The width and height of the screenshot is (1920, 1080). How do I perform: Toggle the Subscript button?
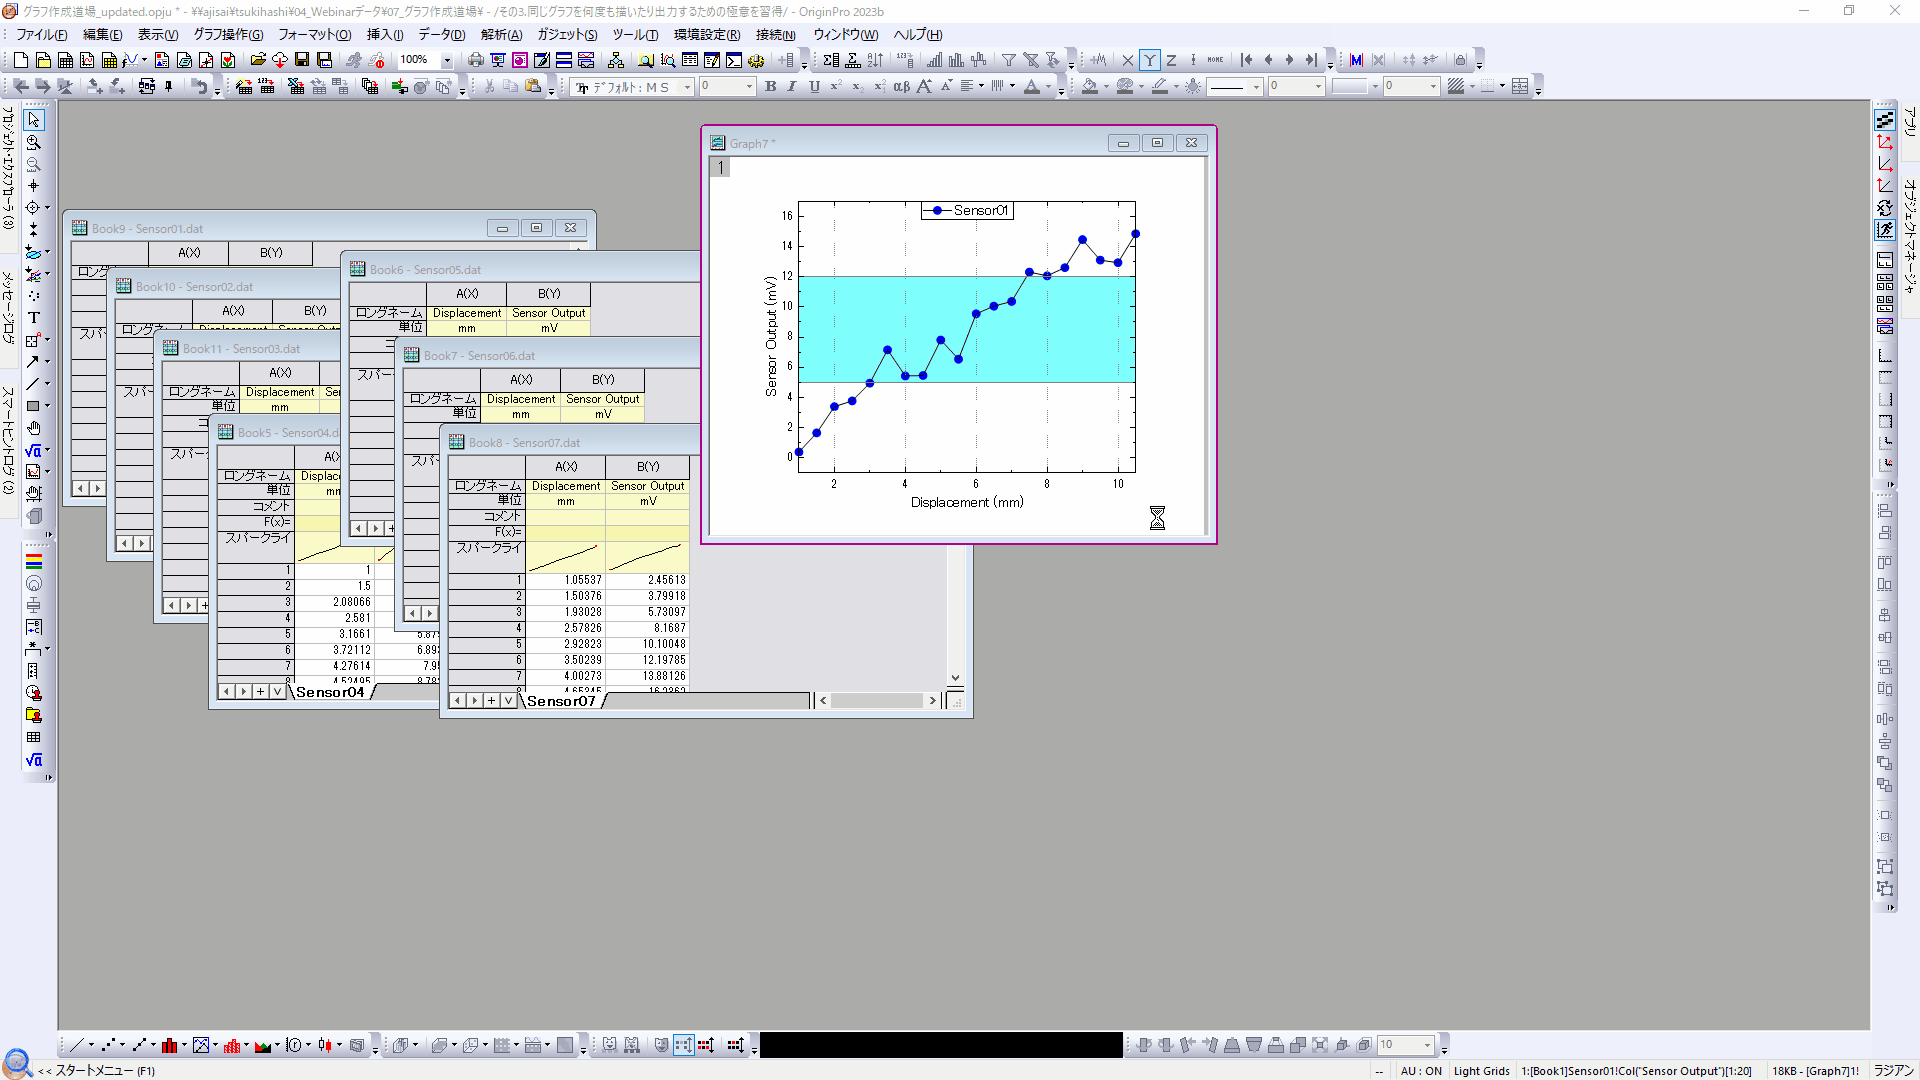[x=858, y=86]
